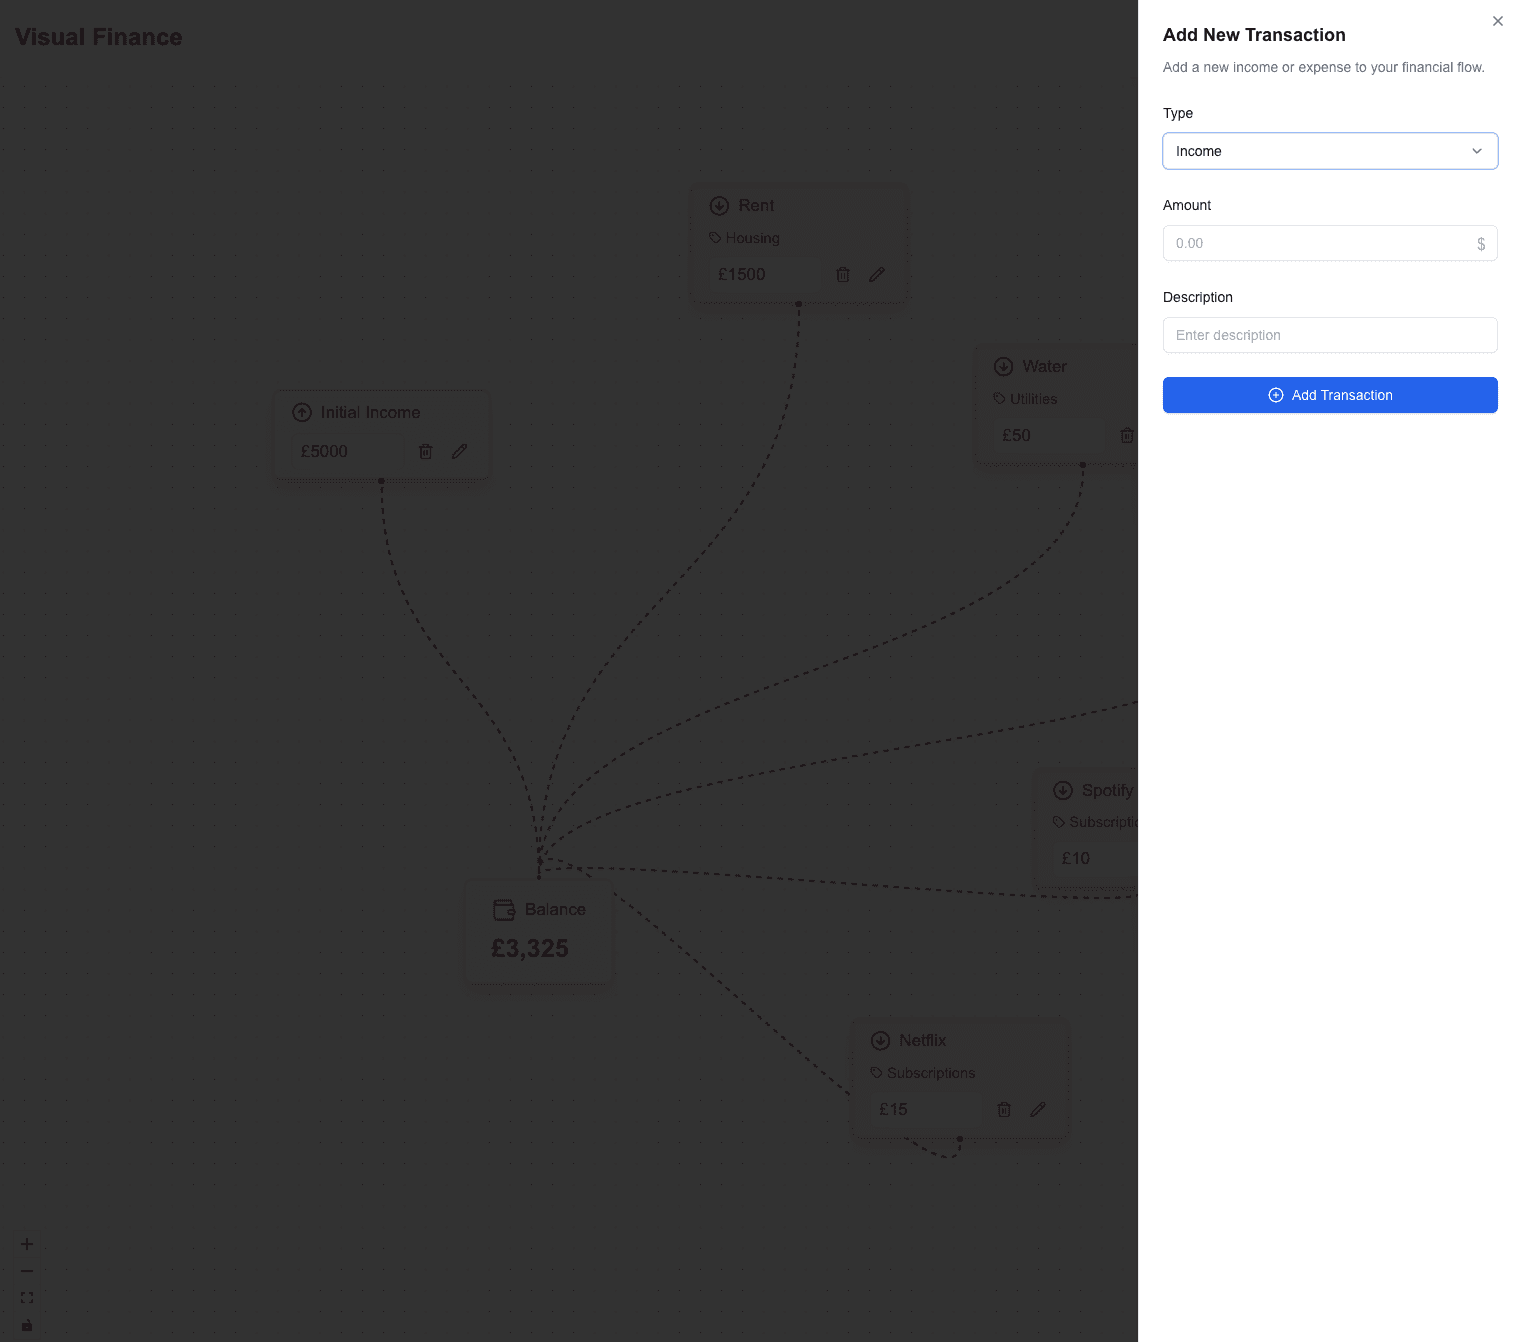
Task: Edit the Initial Income amount
Action: point(459,451)
